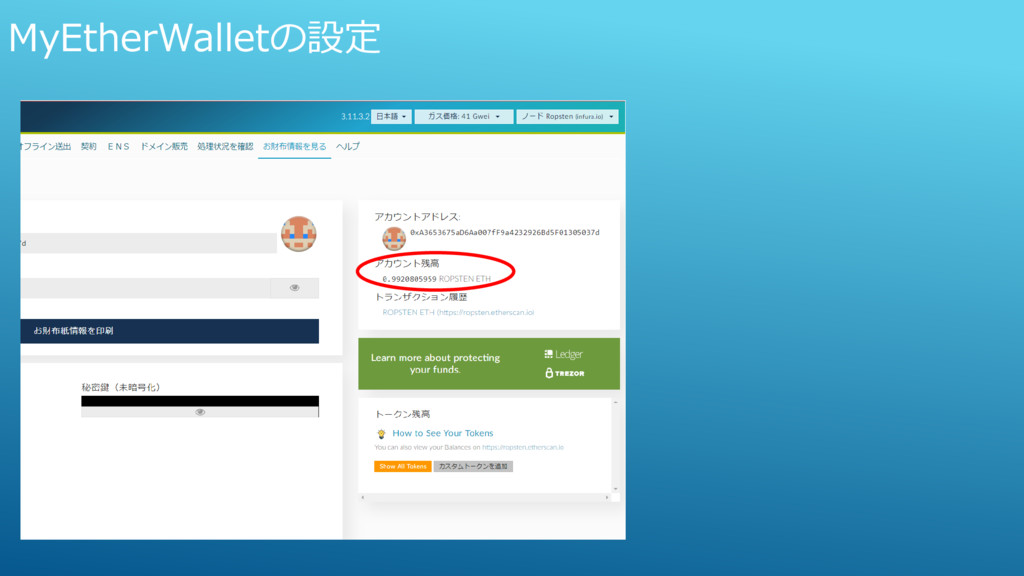Click the account address 0xA3653675... text
This screenshot has height=576, width=1024.
coord(505,232)
